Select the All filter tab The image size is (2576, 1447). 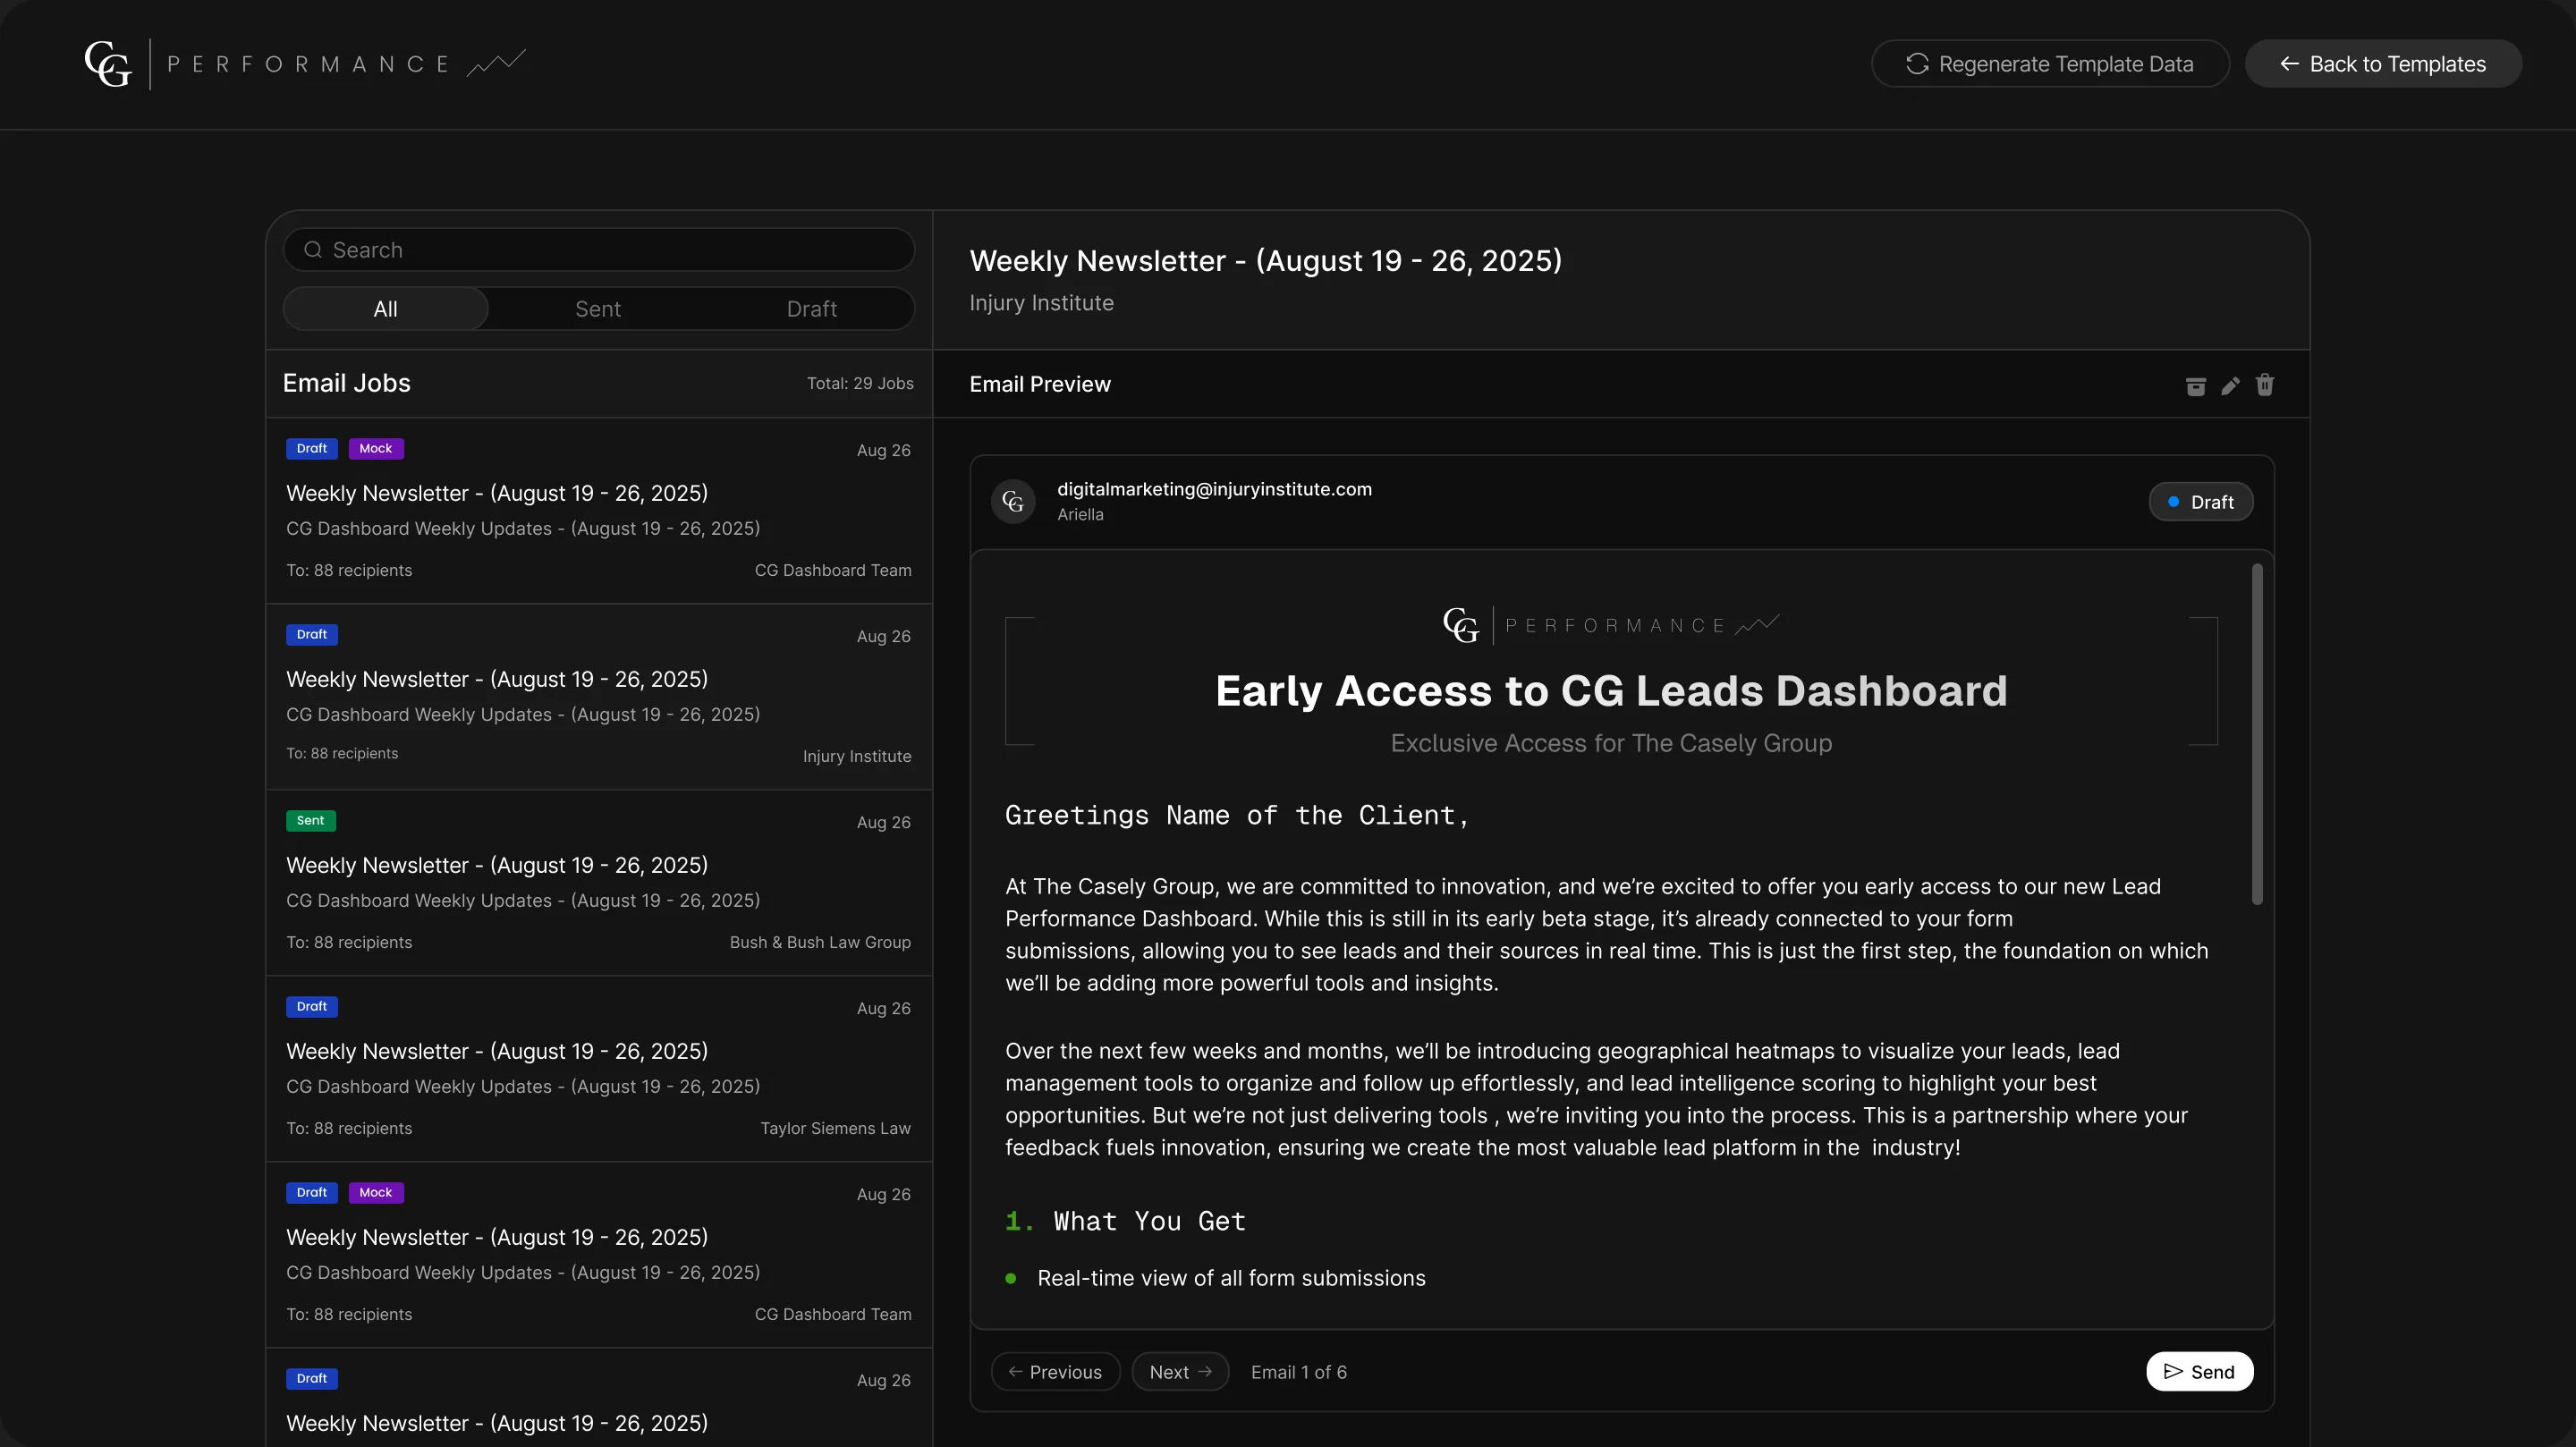tap(385, 309)
